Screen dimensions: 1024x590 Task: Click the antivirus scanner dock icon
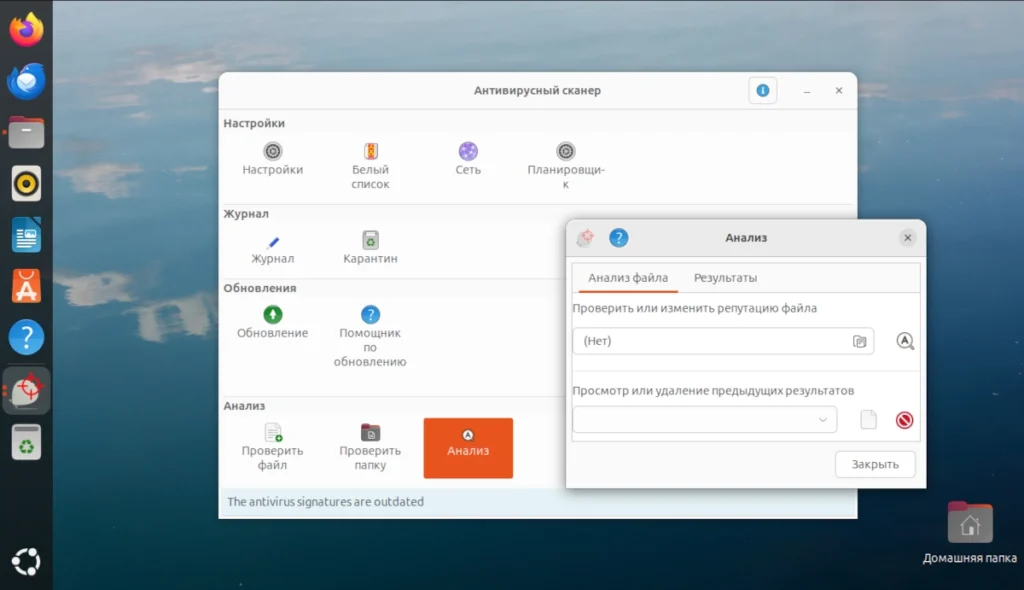tap(26, 389)
